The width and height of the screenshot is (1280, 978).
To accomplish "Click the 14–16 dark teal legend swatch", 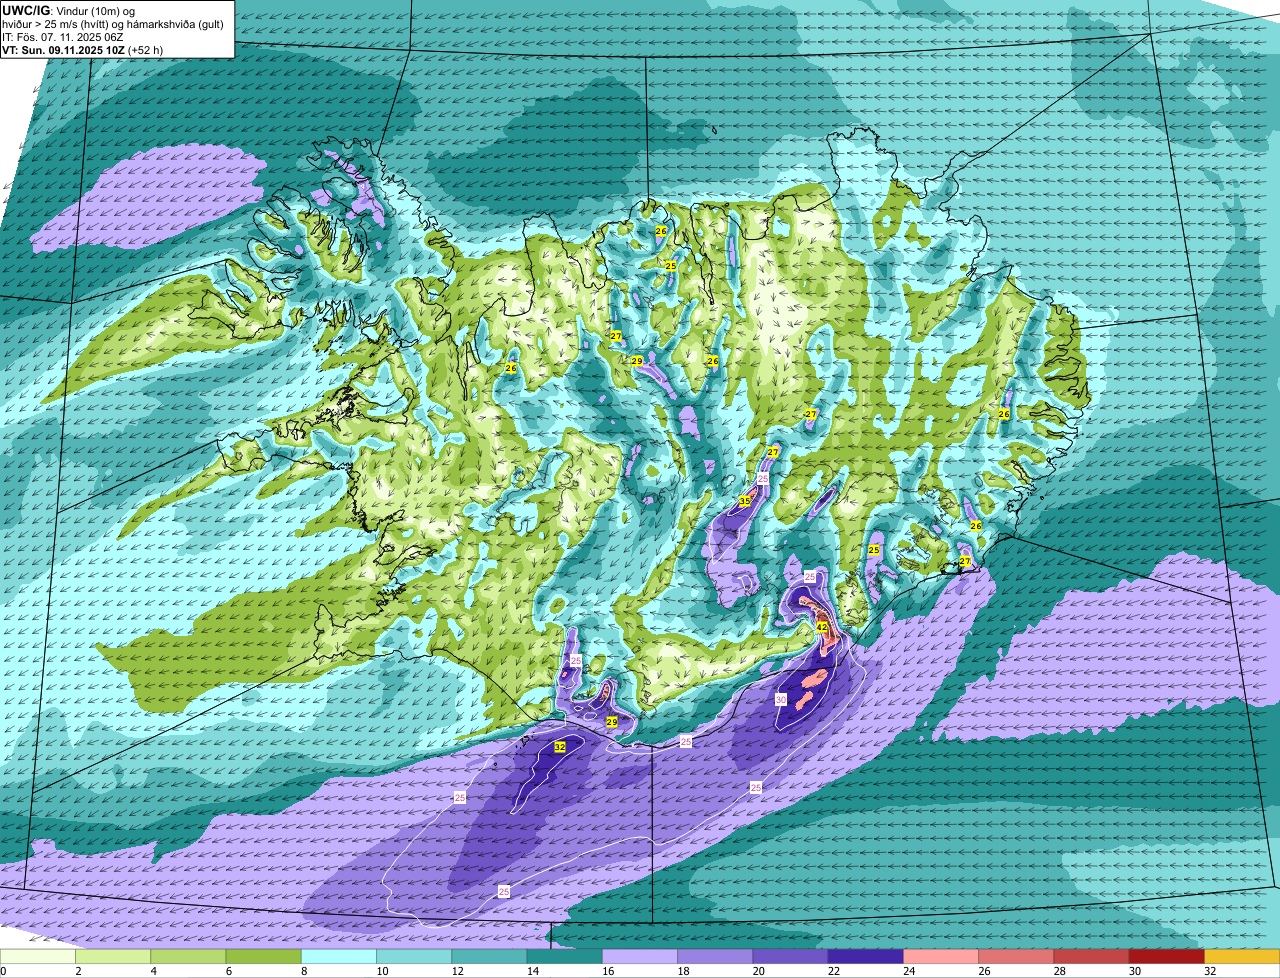I will (x=565, y=957).
